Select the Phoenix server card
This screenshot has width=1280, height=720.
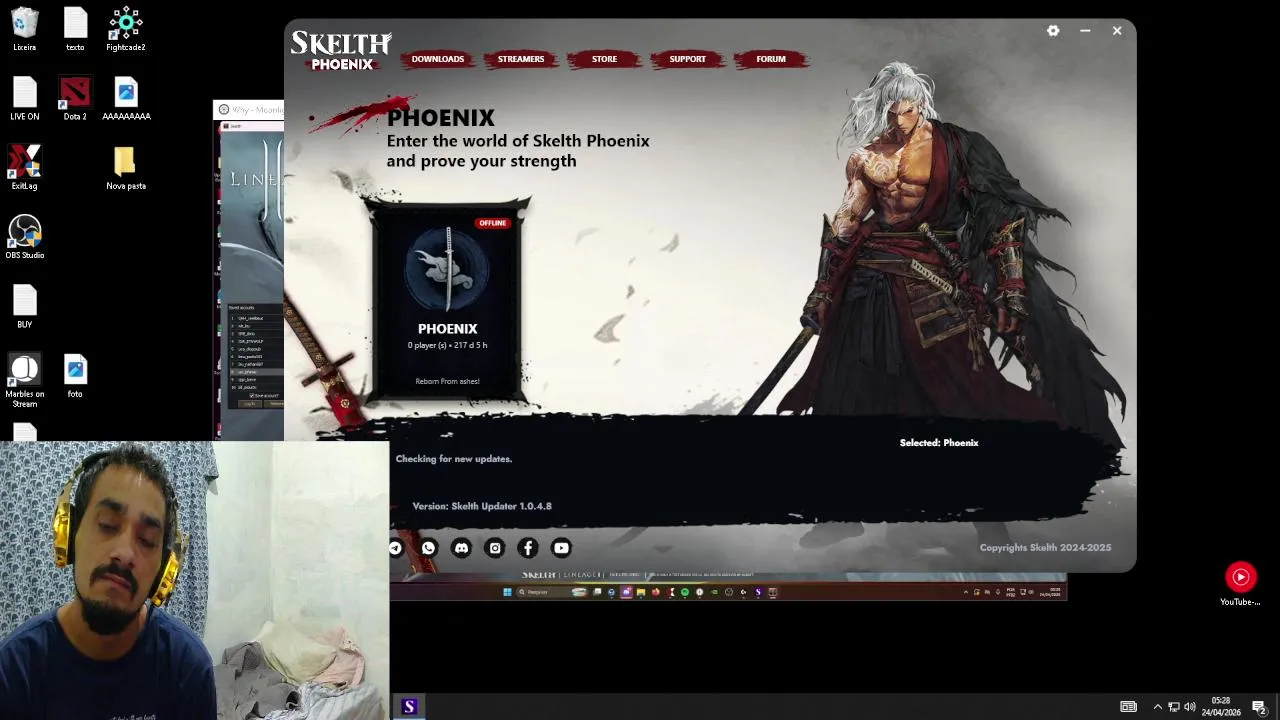coord(447,303)
